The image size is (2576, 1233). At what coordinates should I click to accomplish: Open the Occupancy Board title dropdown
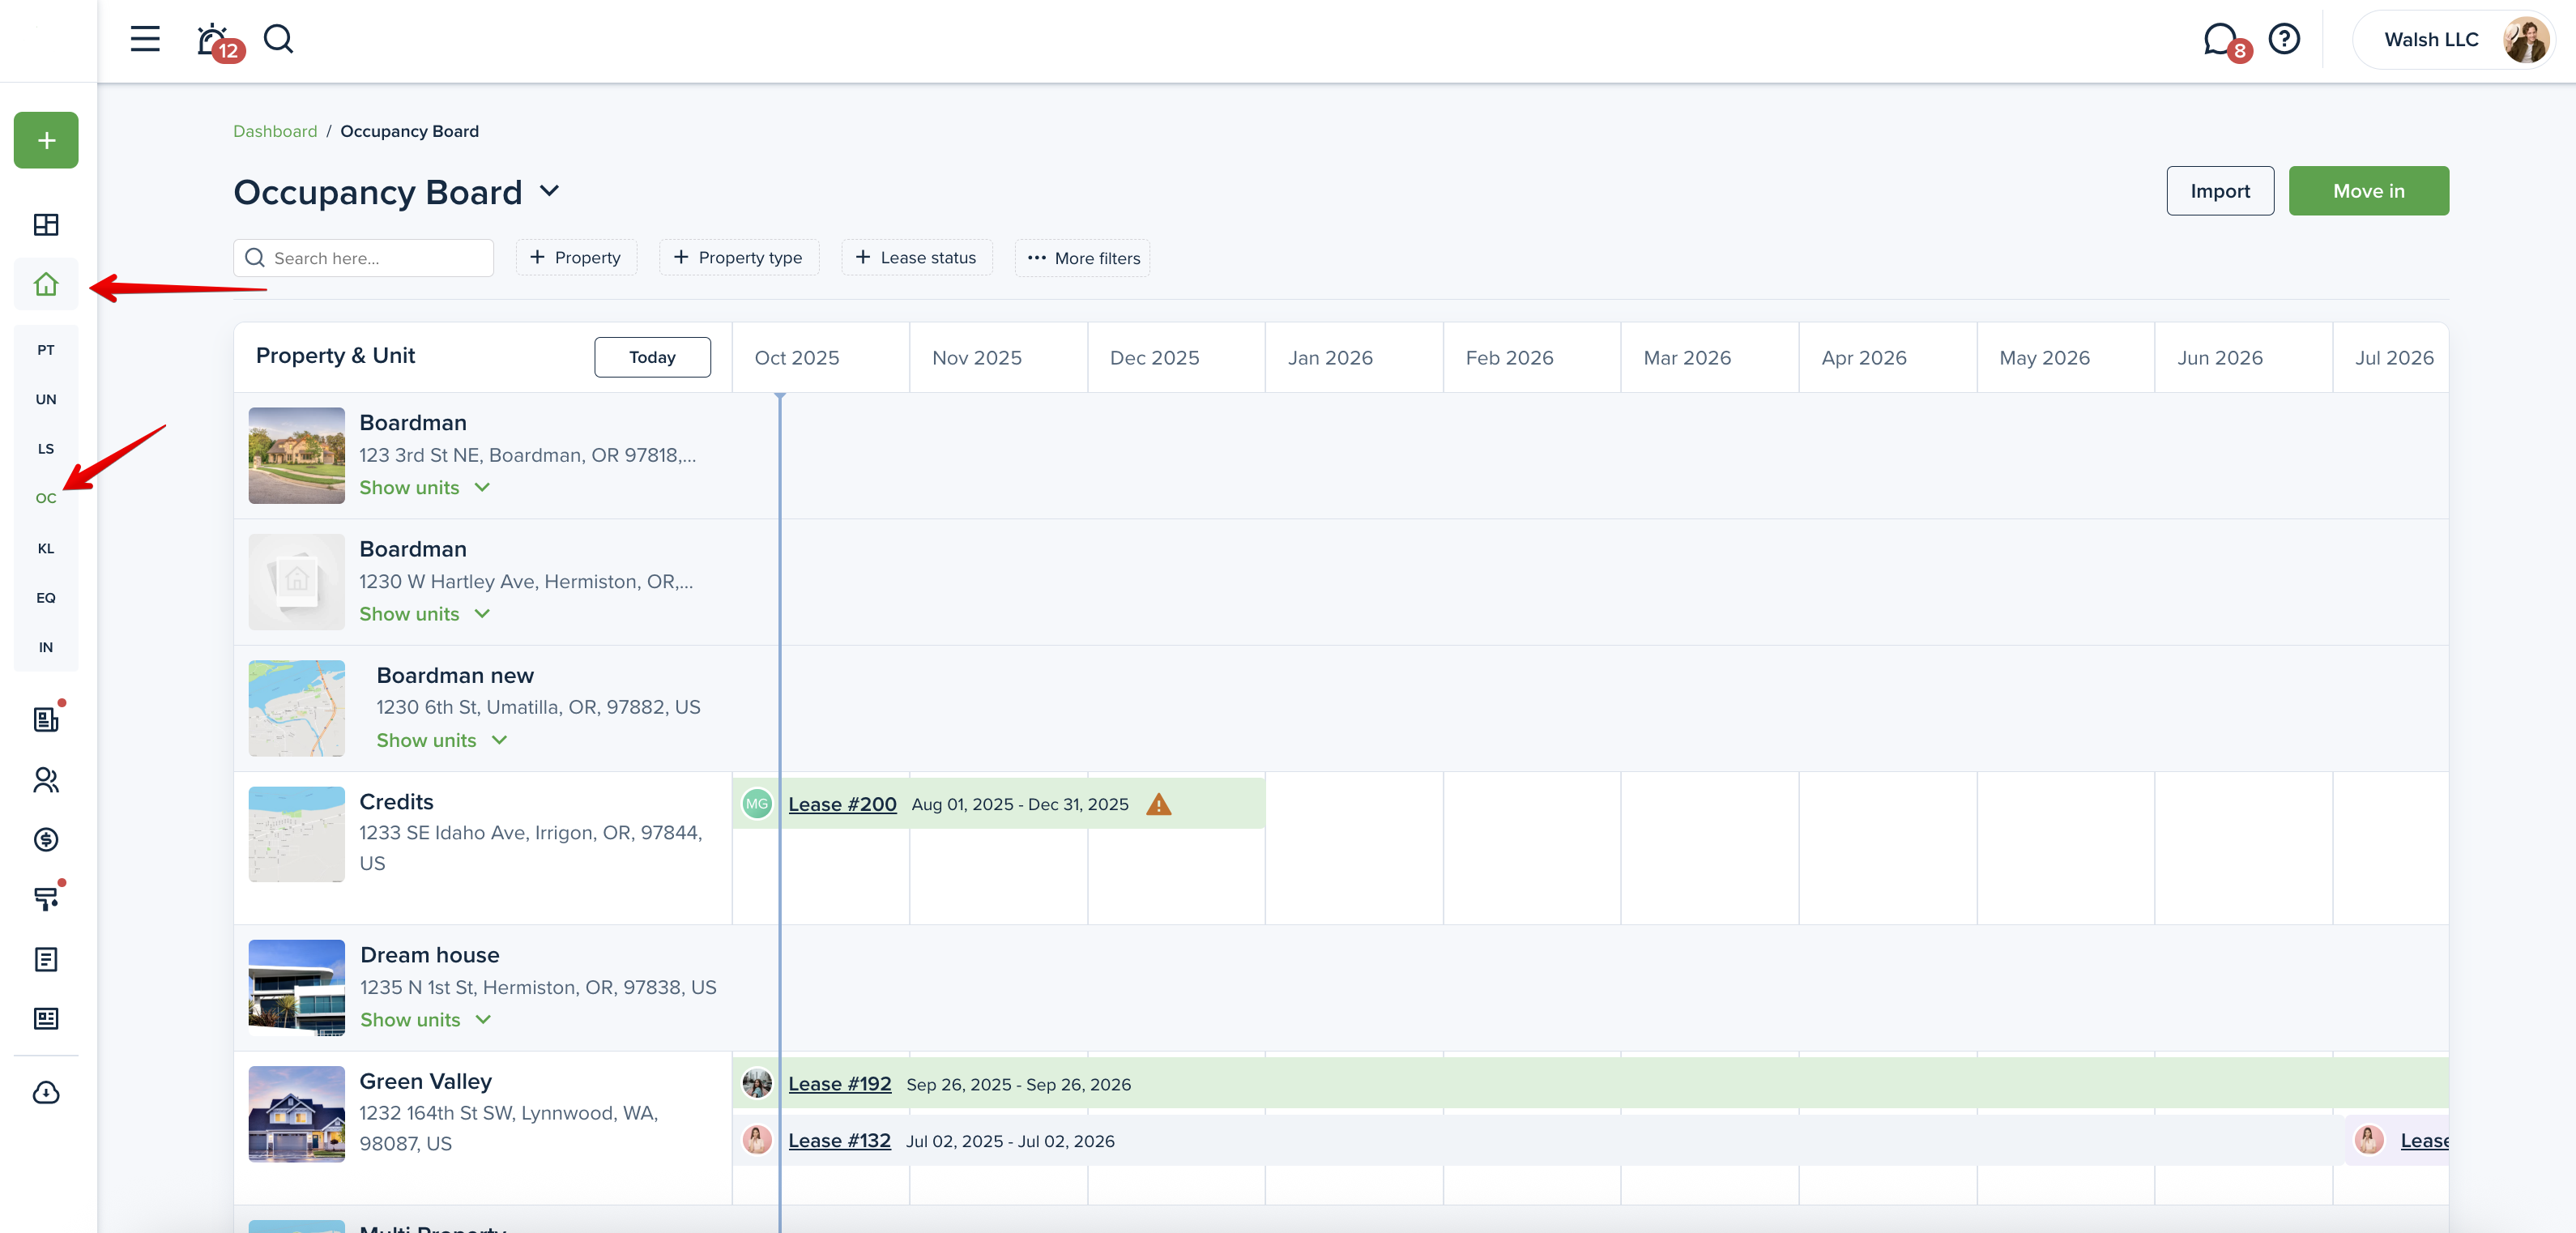[x=549, y=191]
